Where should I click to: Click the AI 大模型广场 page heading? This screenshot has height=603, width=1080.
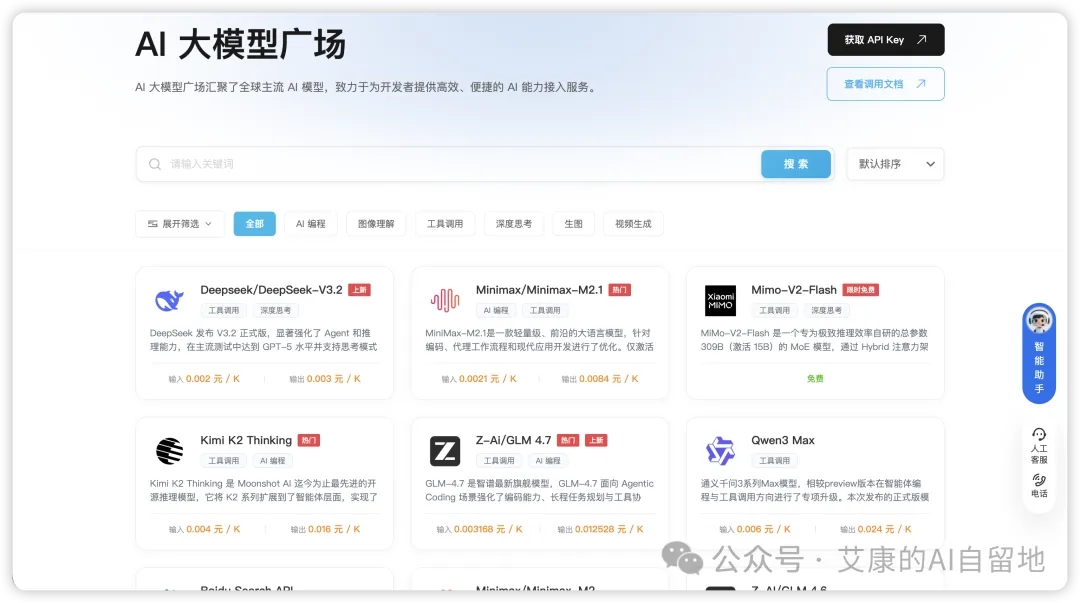(240, 45)
